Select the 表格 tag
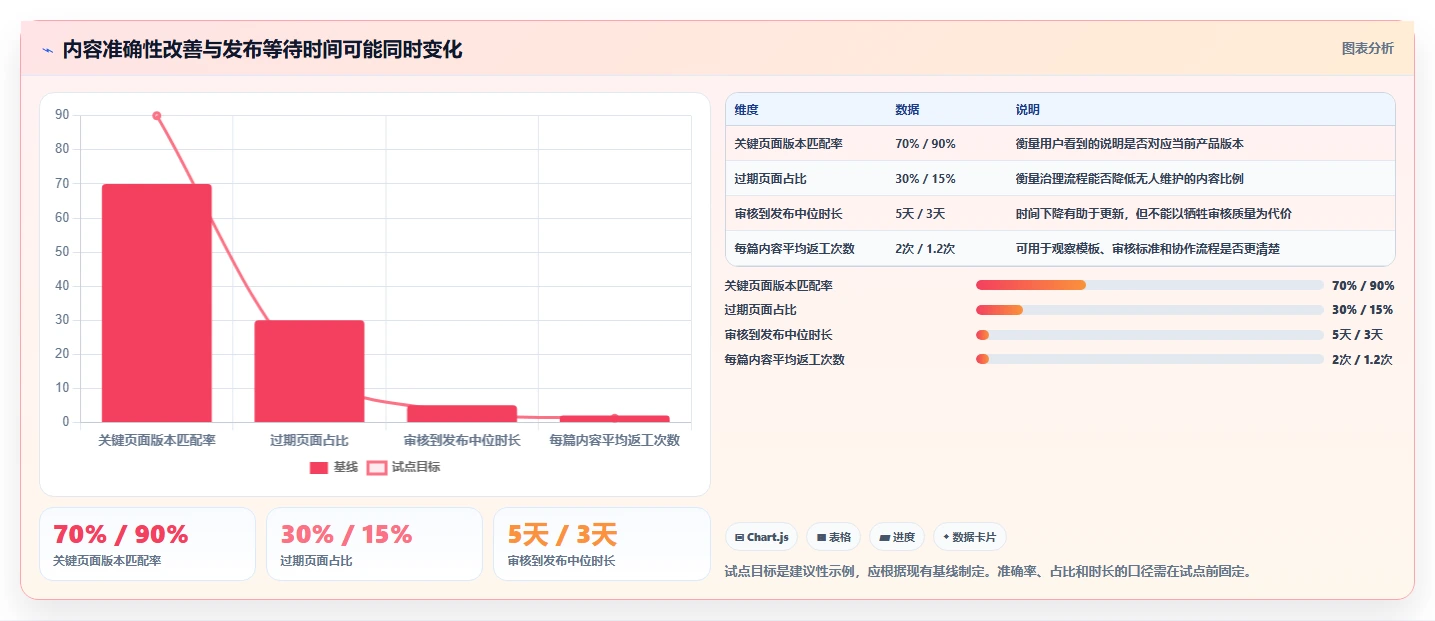 click(x=833, y=537)
